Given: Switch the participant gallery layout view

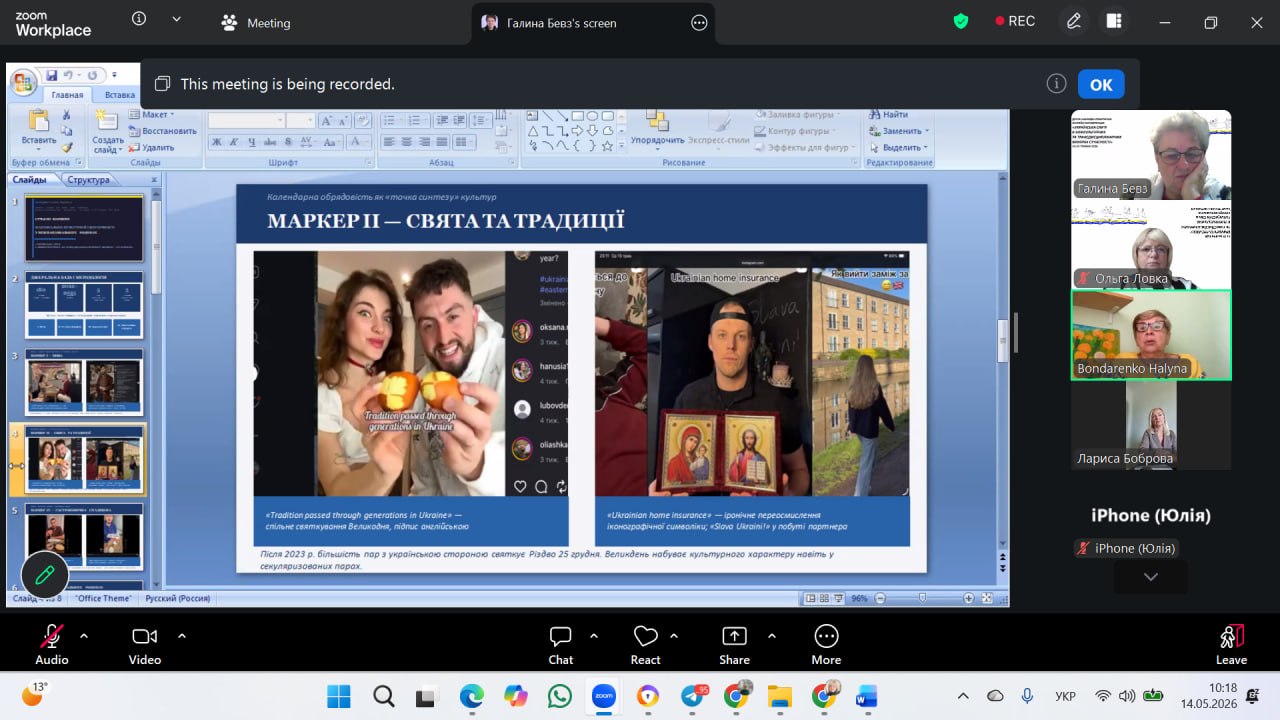Looking at the screenshot, I should tap(1114, 21).
